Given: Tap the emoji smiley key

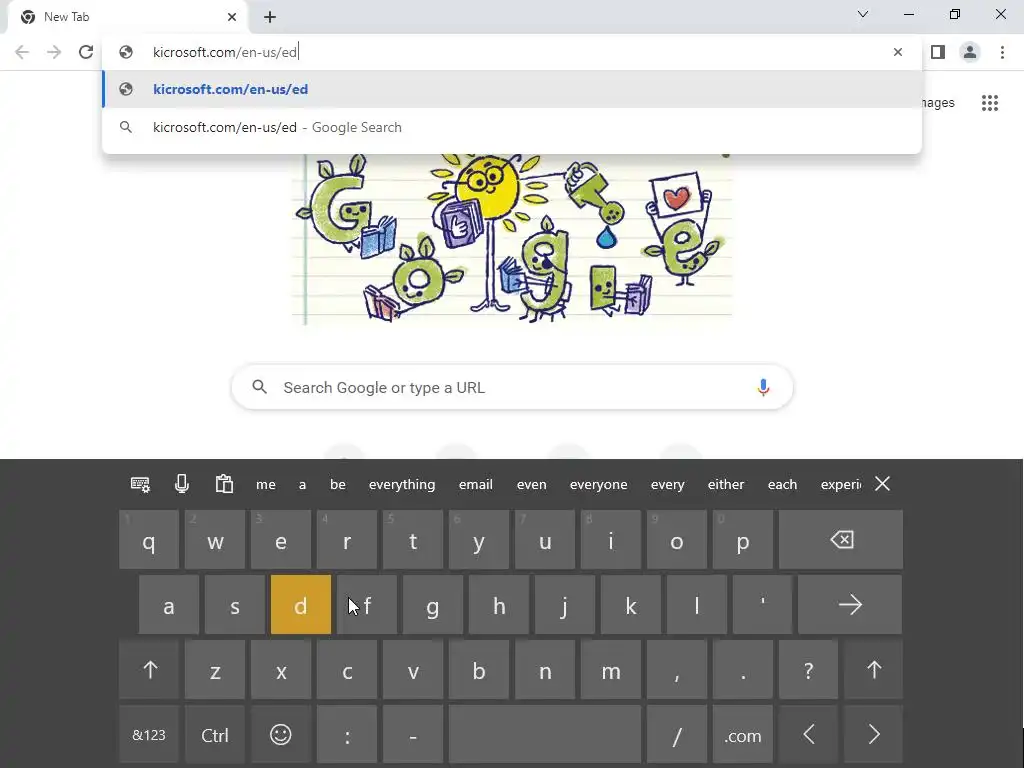Looking at the screenshot, I should (281, 735).
